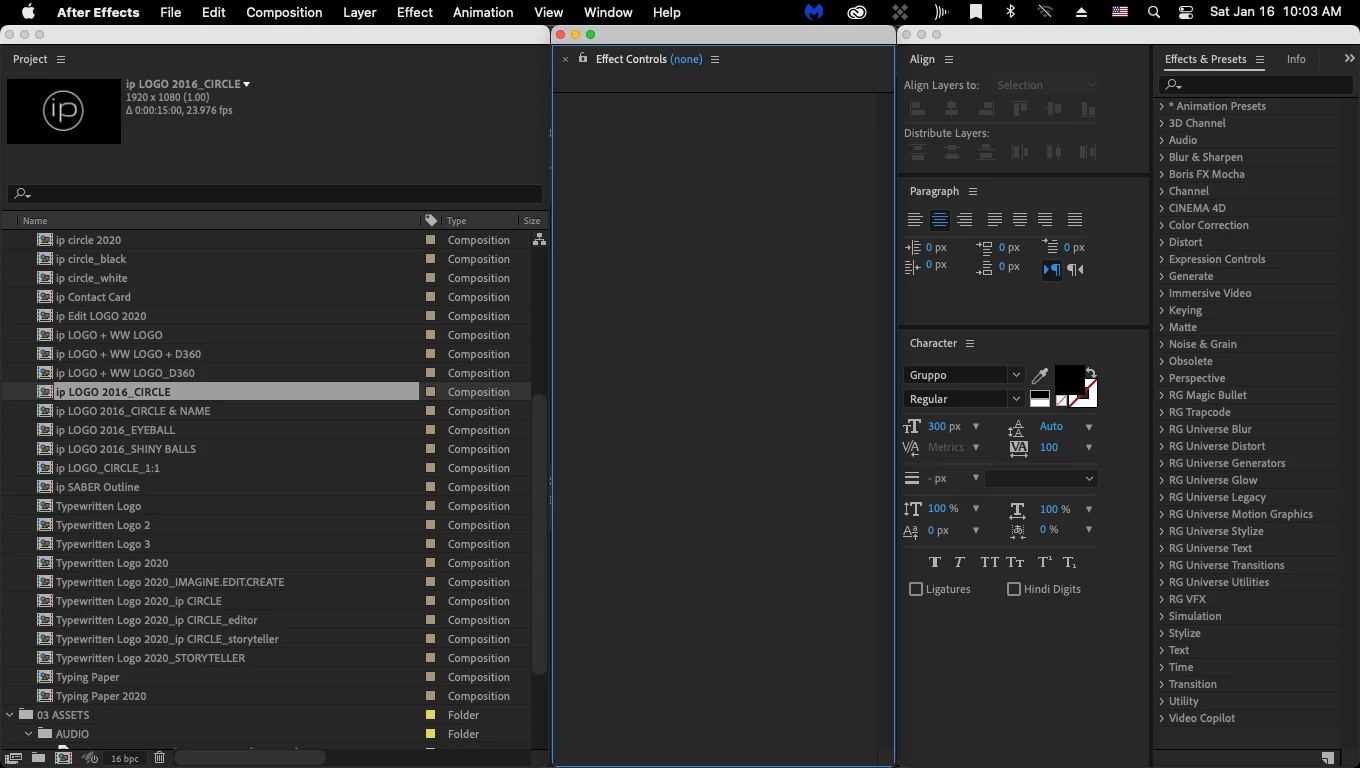Screen dimensions: 1360x768
Task: Justify paragraph with last line left
Action: [995, 220]
